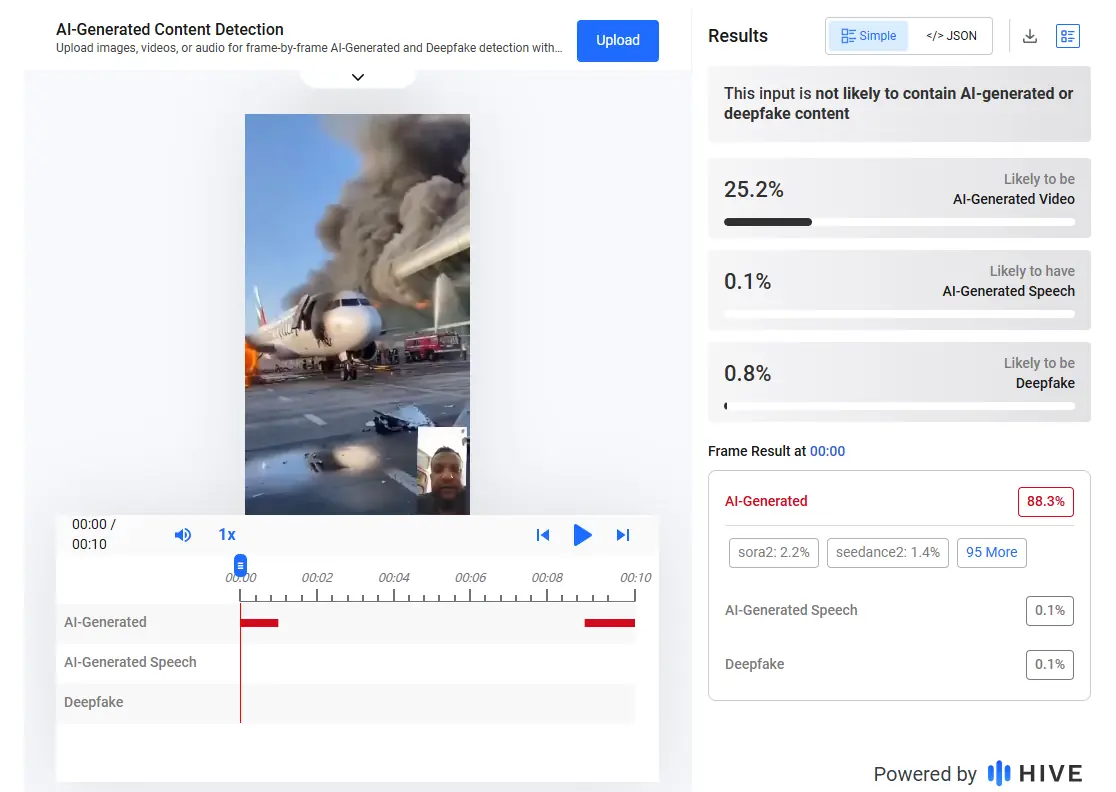1116x792 pixels.
Task: Change the 1x playback speed
Action: pos(227,535)
